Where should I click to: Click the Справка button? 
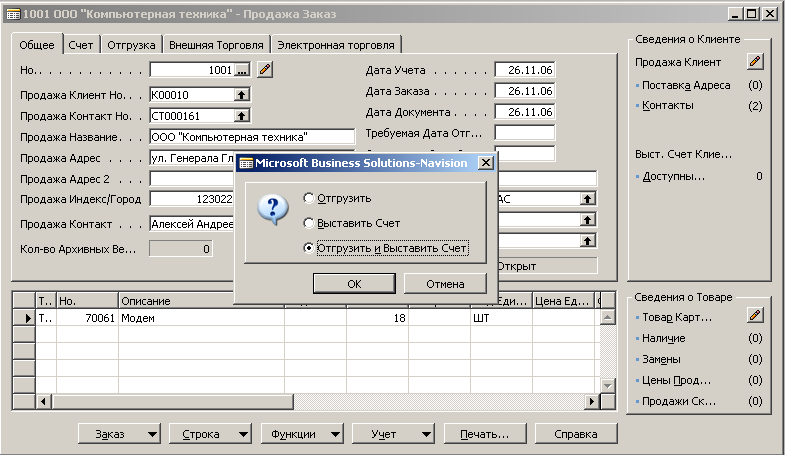coord(576,434)
